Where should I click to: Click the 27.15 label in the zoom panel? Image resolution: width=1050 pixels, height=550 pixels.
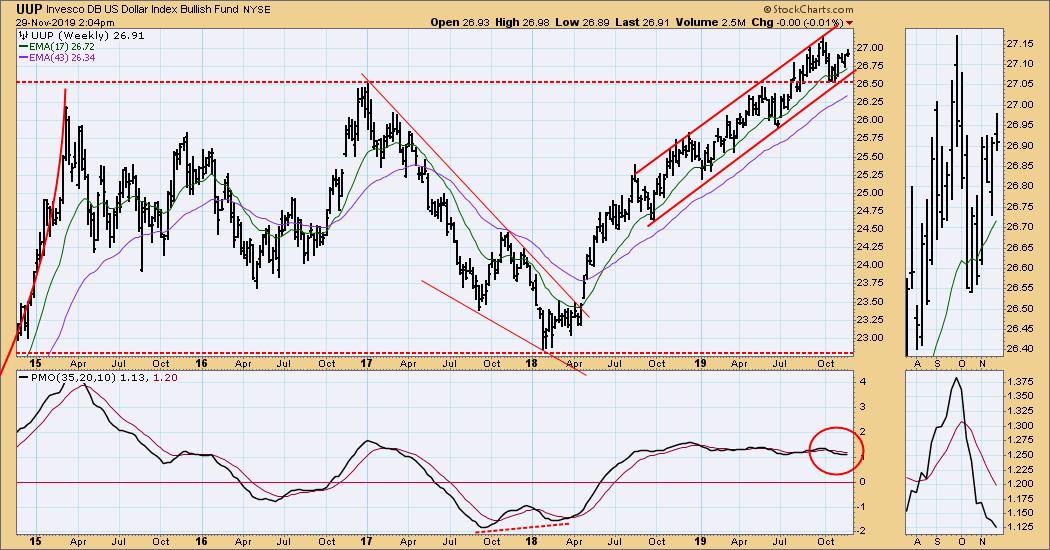(x=1019, y=44)
